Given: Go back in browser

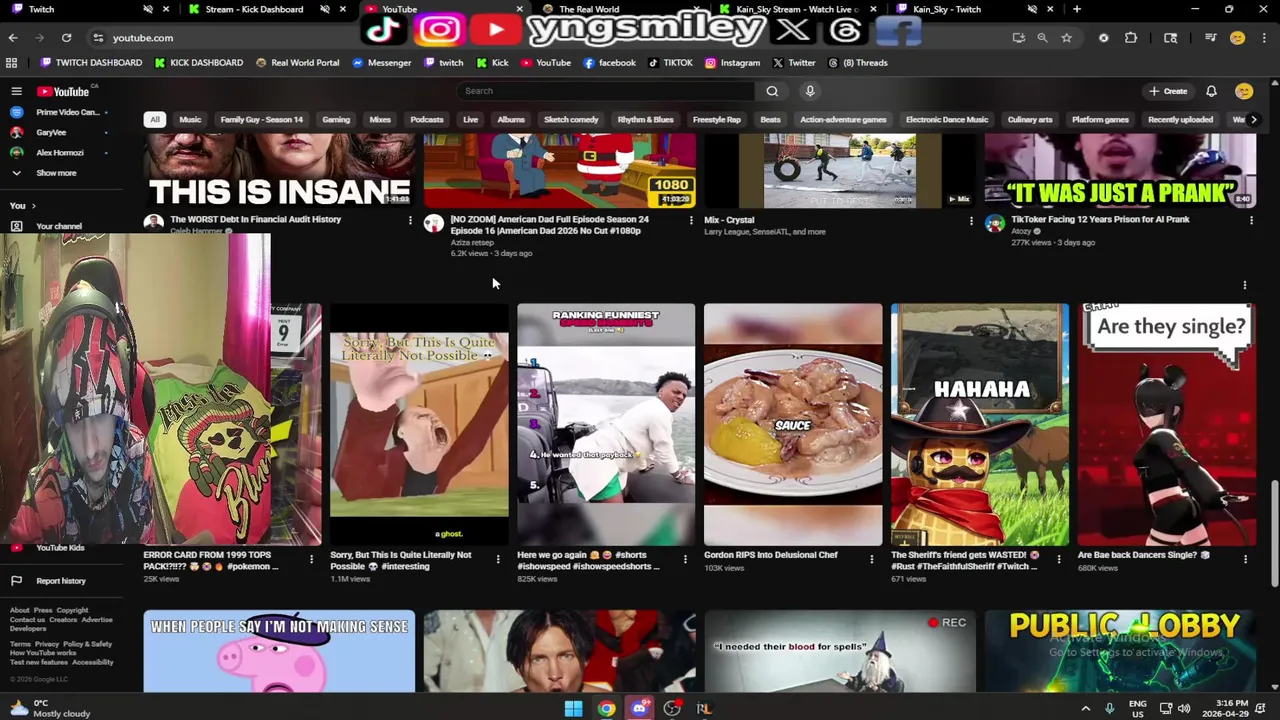Looking at the screenshot, I should coord(13,38).
